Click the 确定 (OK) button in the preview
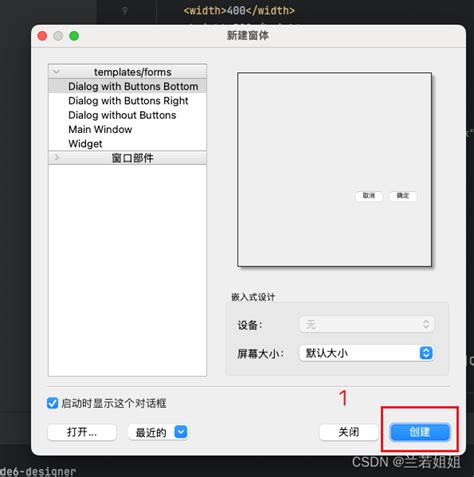Screen dimensions: 474x477 tap(403, 196)
